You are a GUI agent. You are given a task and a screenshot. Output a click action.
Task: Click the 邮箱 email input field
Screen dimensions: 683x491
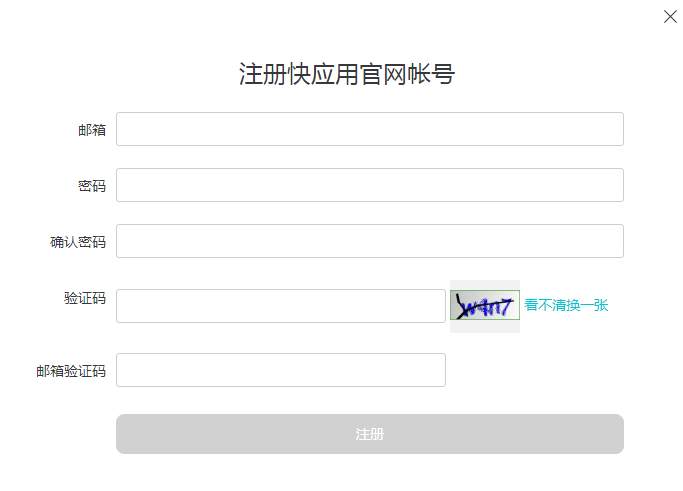370,129
